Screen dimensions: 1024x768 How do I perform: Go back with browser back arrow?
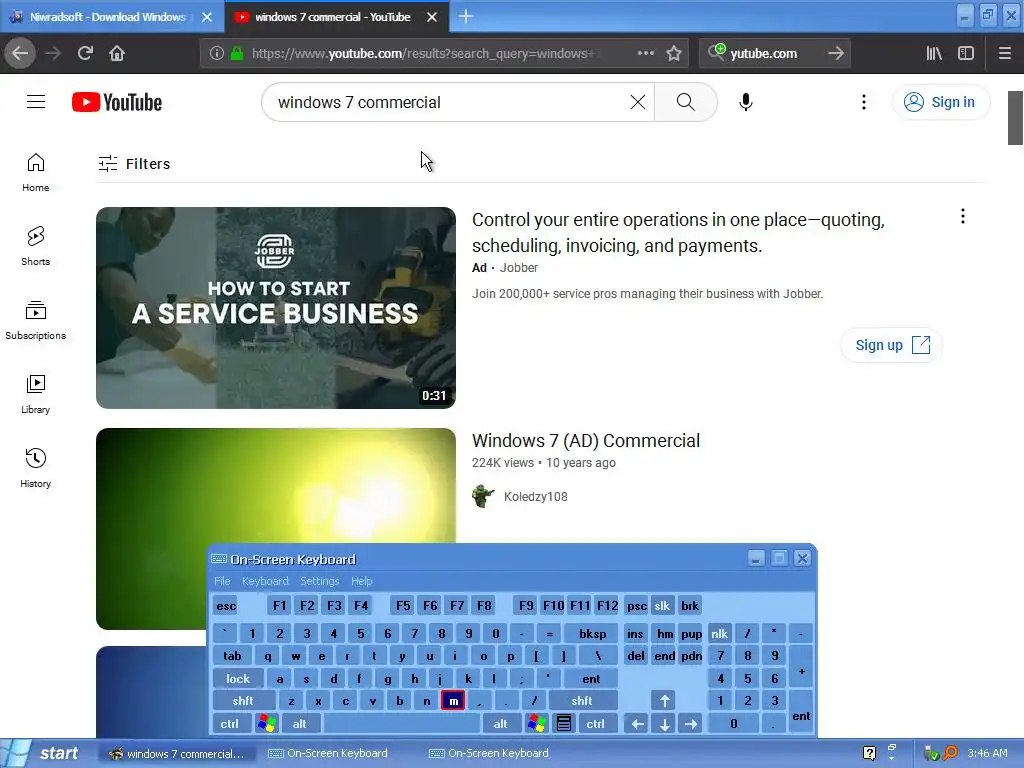point(20,53)
